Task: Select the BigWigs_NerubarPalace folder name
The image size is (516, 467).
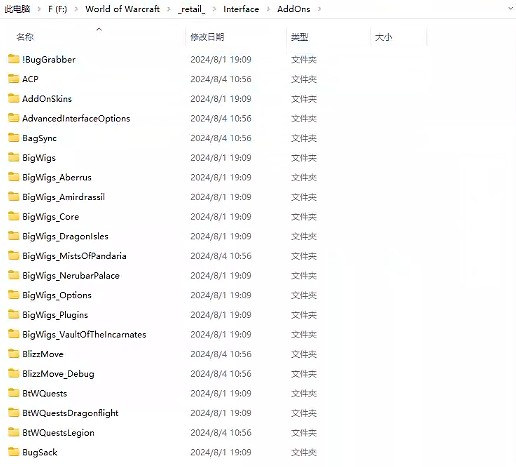Action: point(71,276)
